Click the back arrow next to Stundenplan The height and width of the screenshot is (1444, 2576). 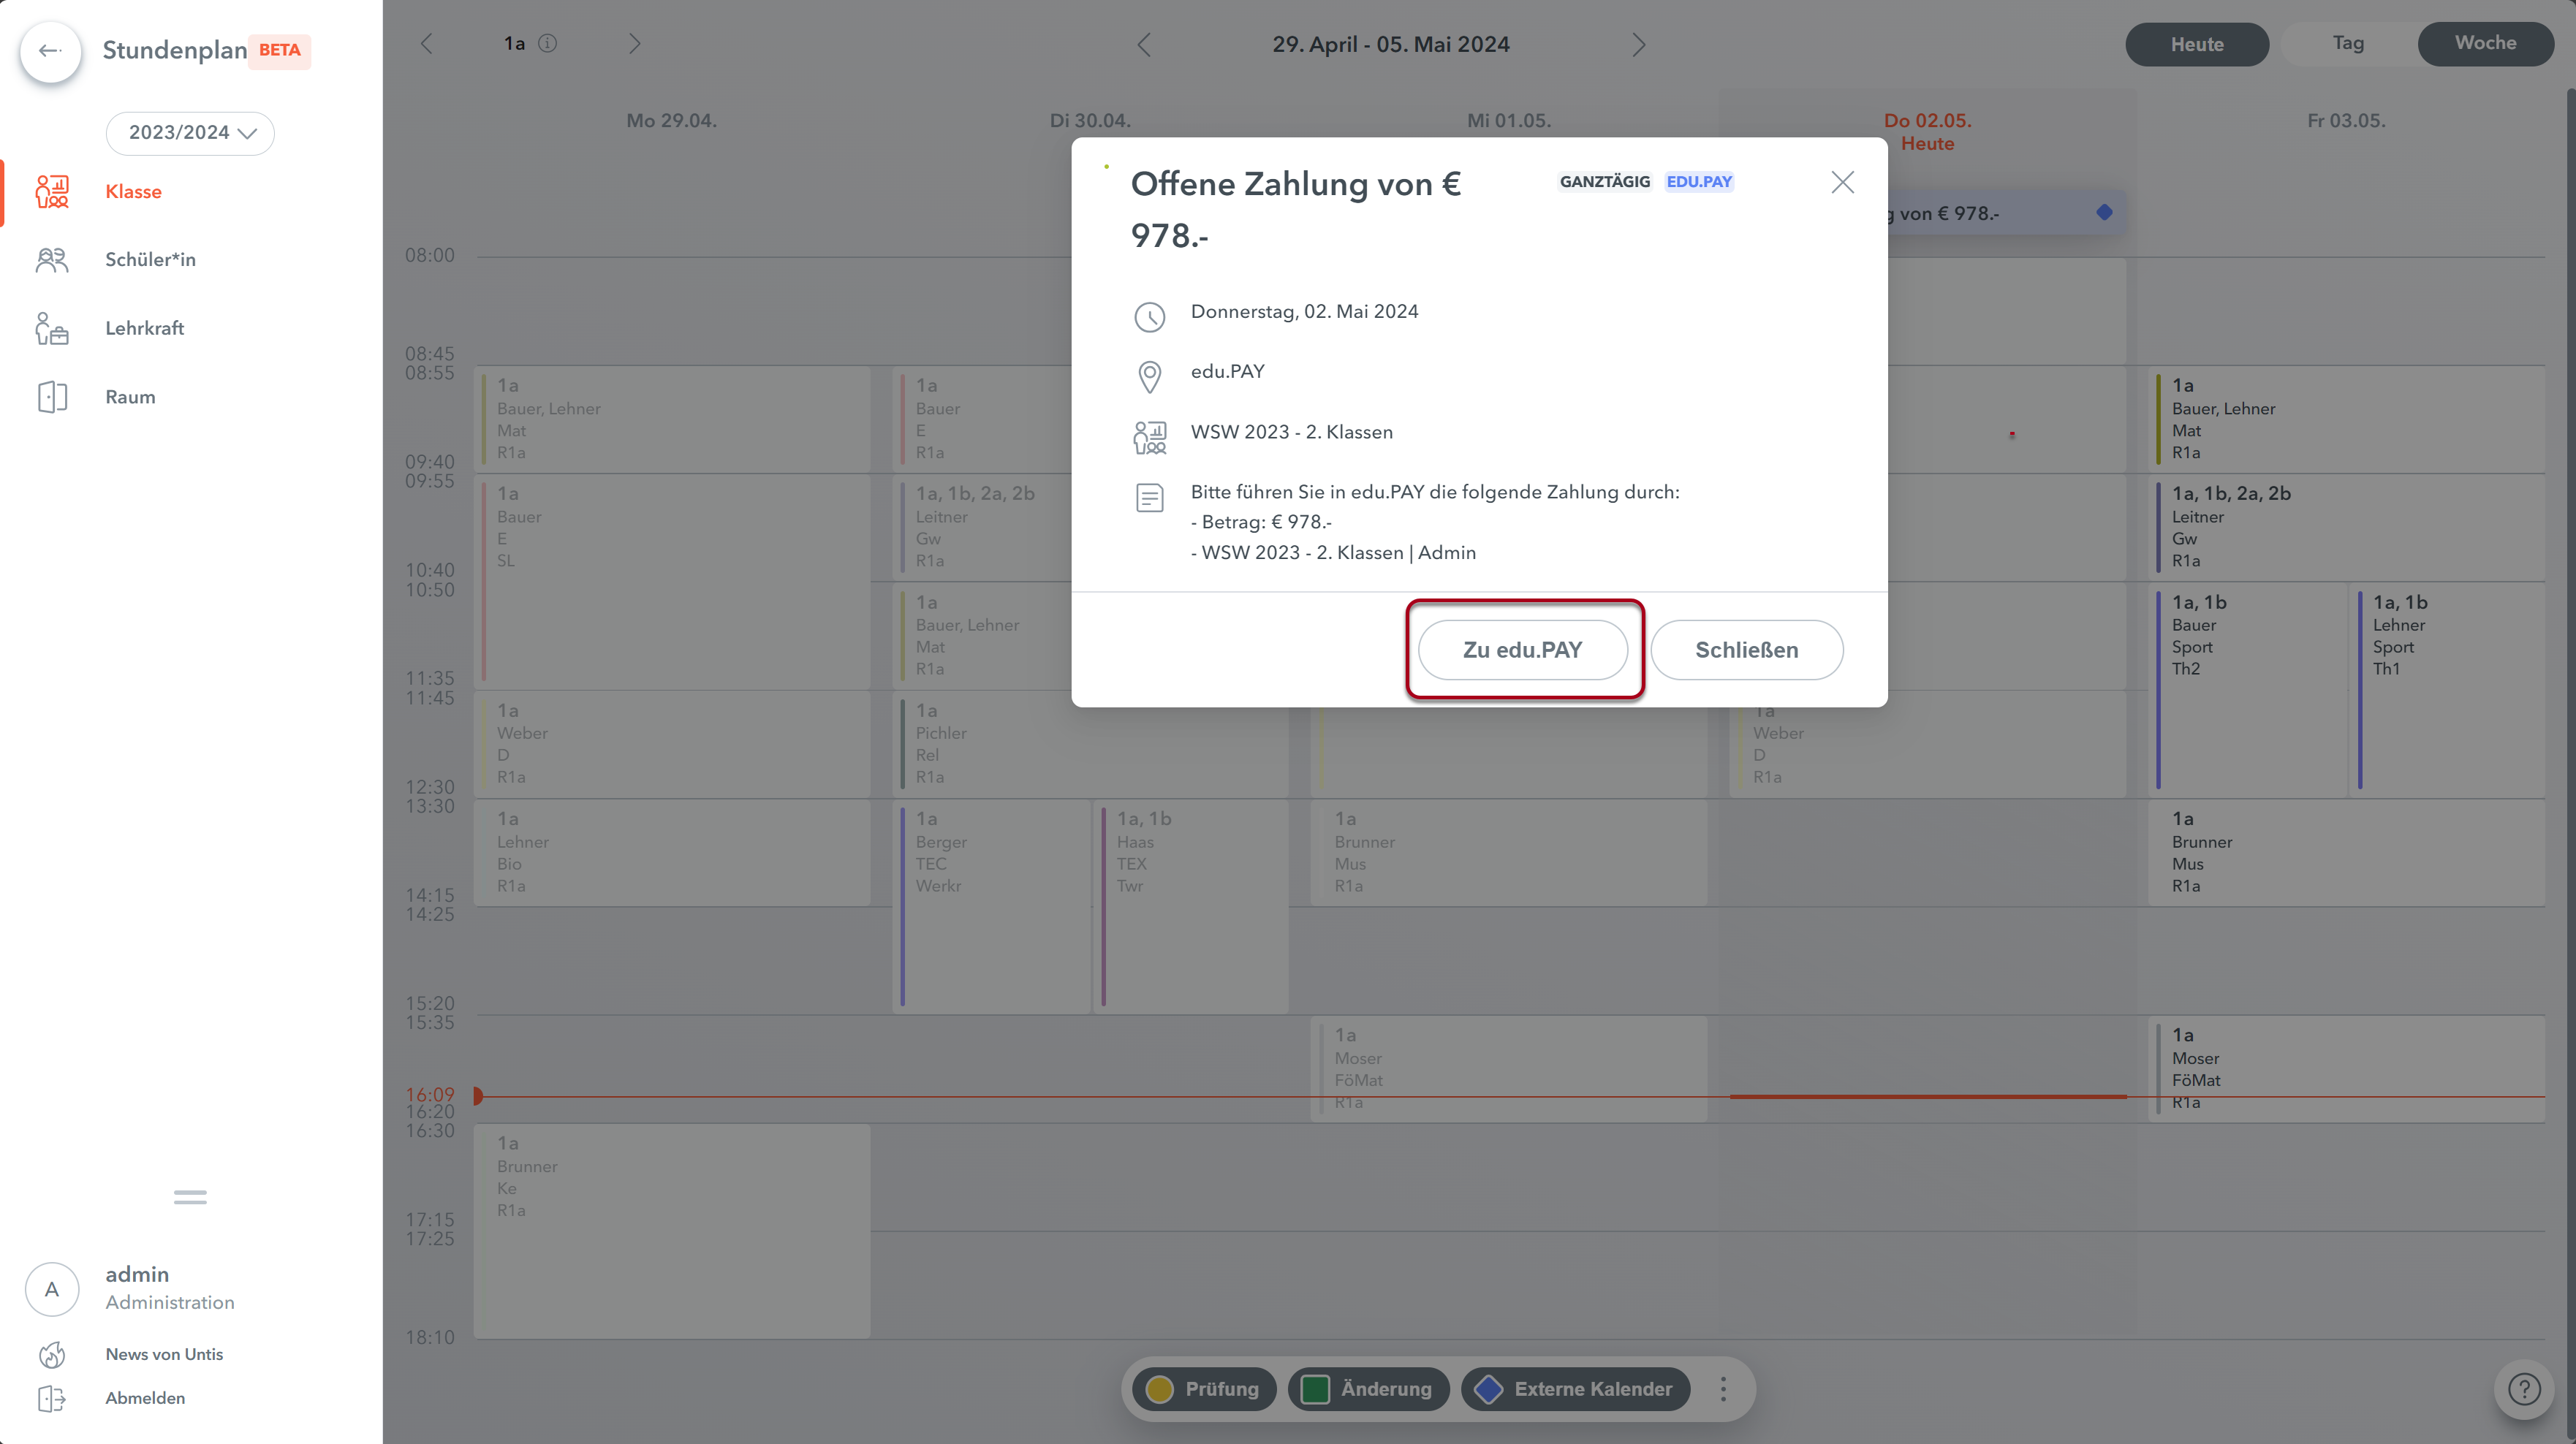(x=50, y=50)
